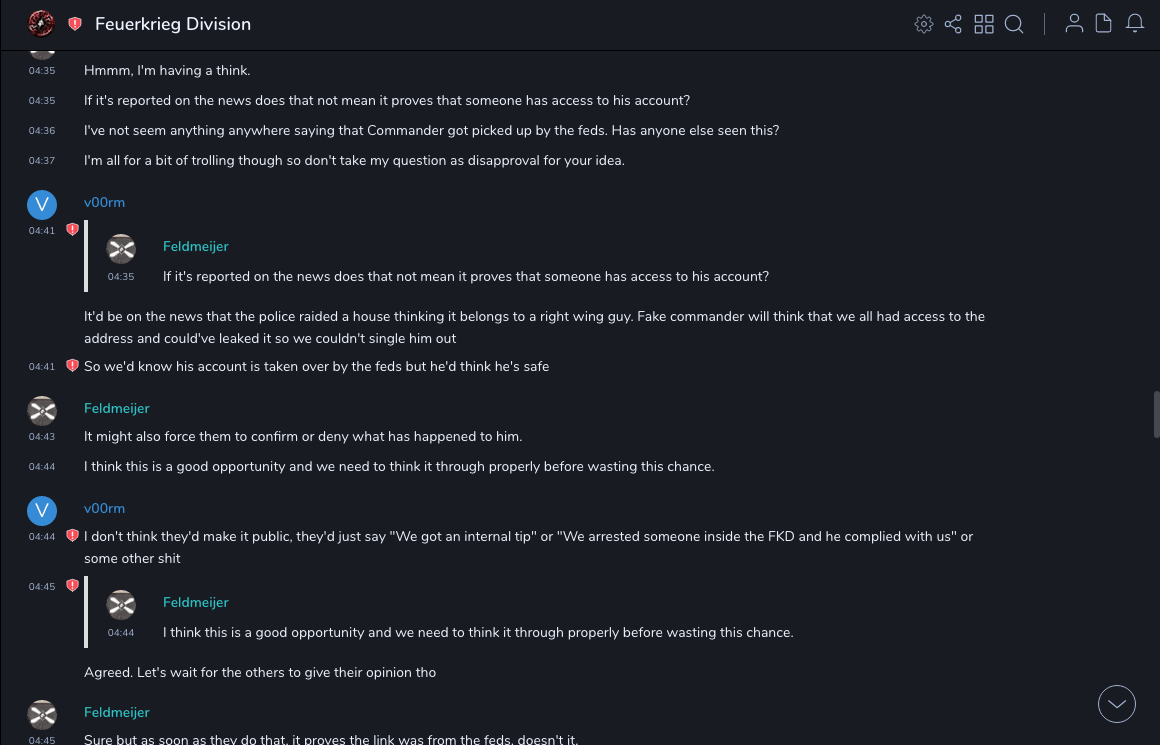Open the files document icon
The height and width of the screenshot is (745, 1160).
pos(1104,24)
